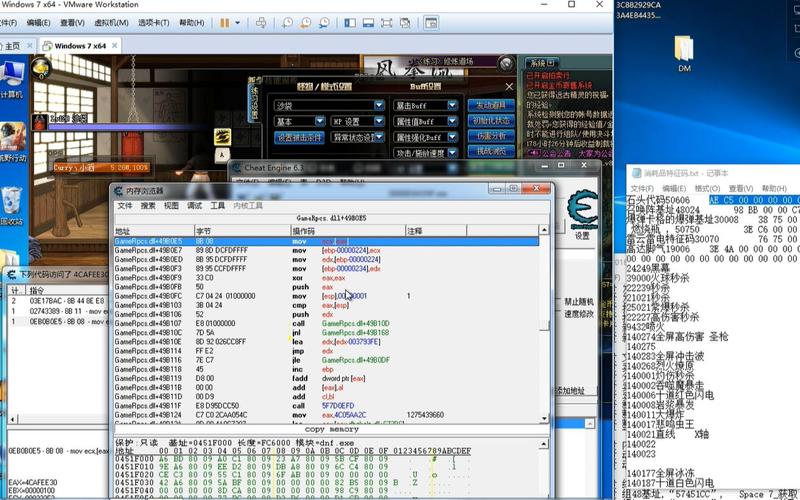Click the 地址 column header in the disassembler

click(x=154, y=231)
